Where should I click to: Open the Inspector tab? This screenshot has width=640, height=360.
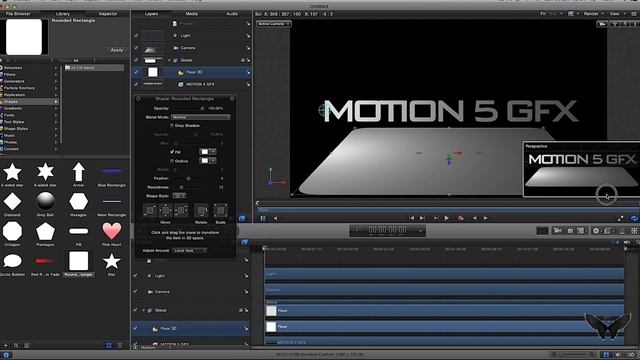(108, 14)
